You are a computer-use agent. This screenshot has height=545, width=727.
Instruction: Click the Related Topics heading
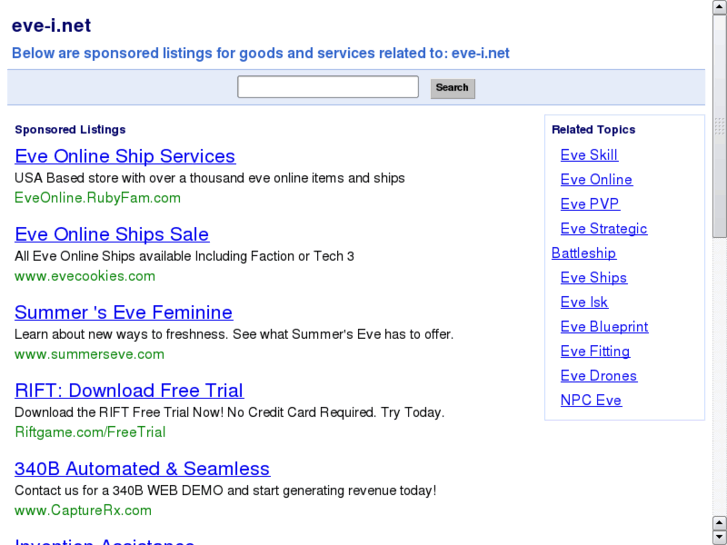[593, 130]
